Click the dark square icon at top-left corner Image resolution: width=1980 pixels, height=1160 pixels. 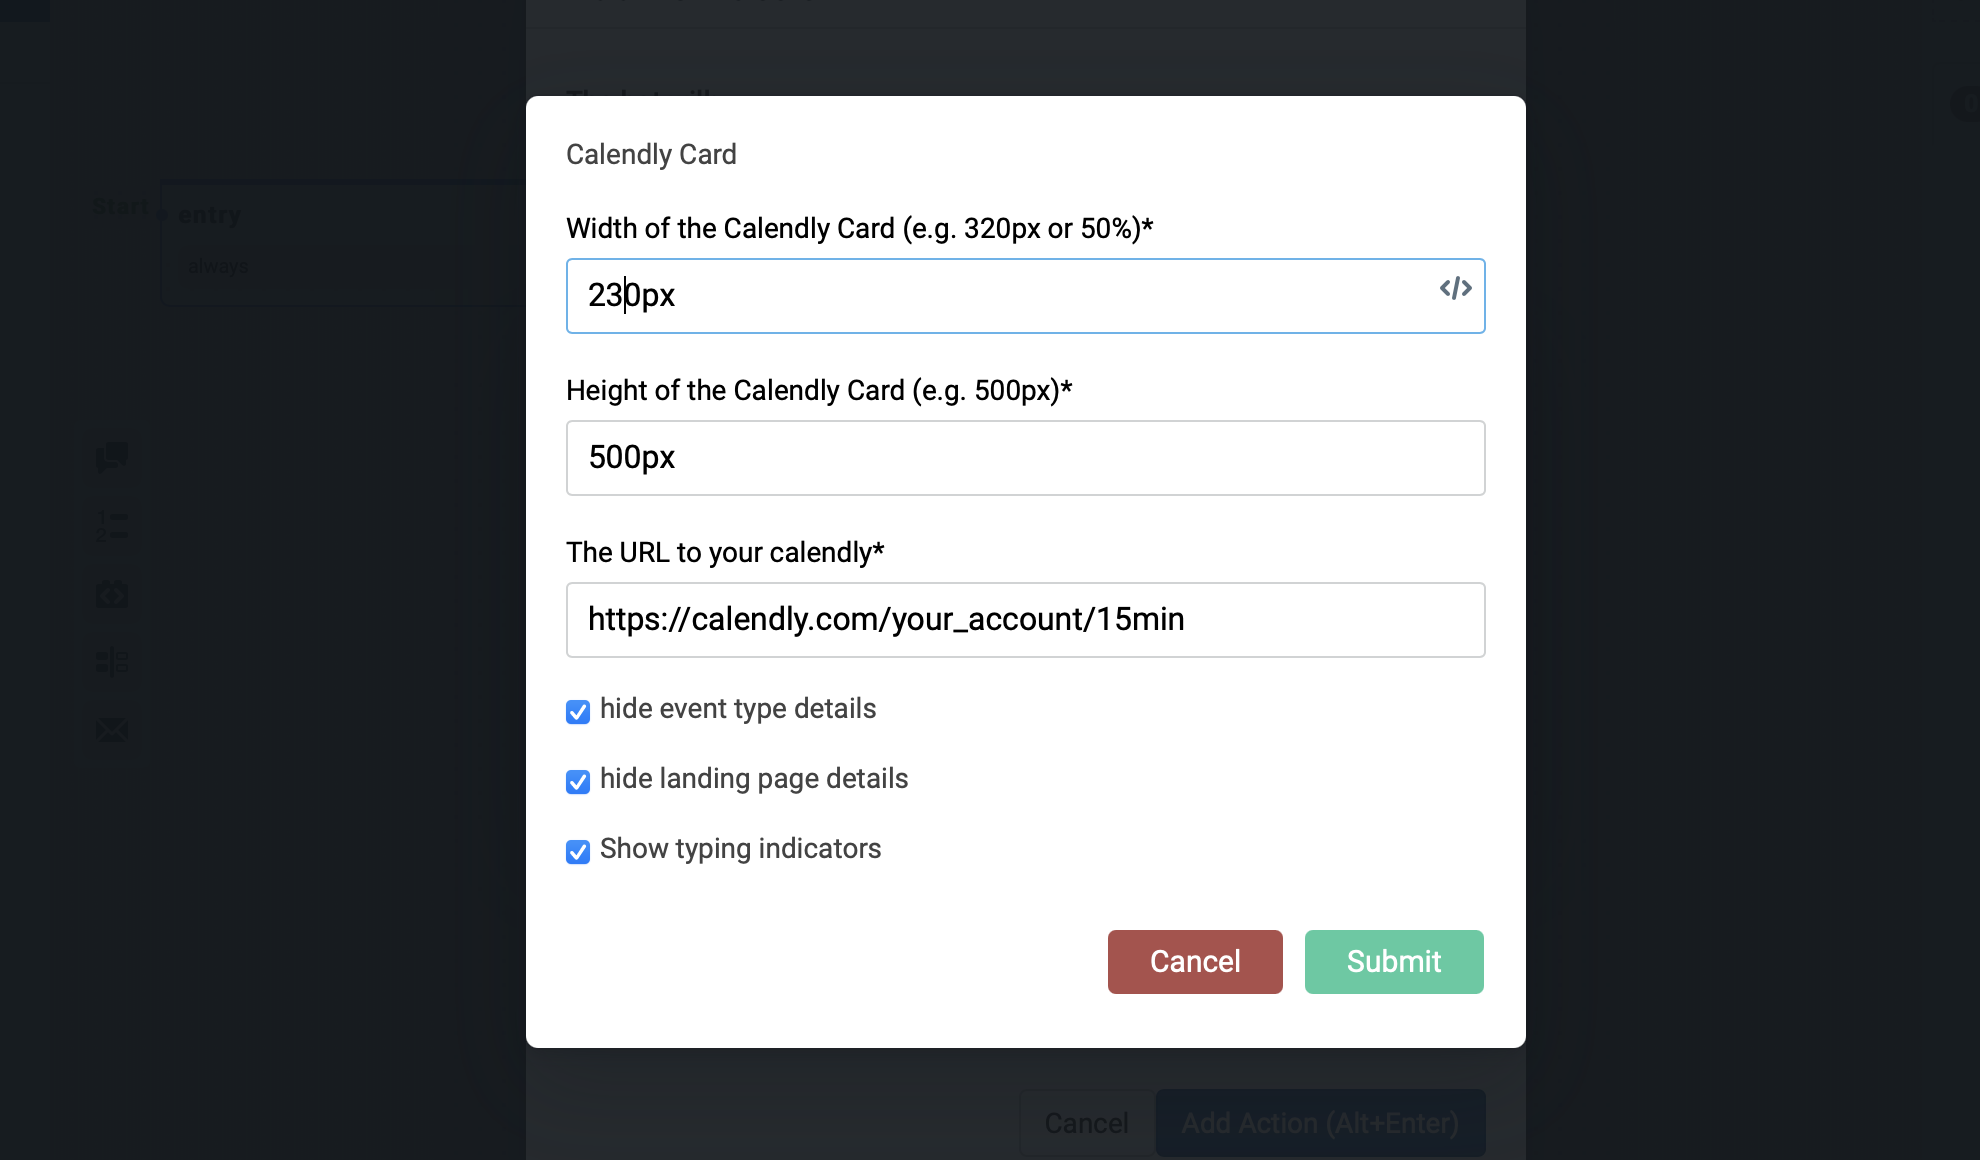(25, 13)
